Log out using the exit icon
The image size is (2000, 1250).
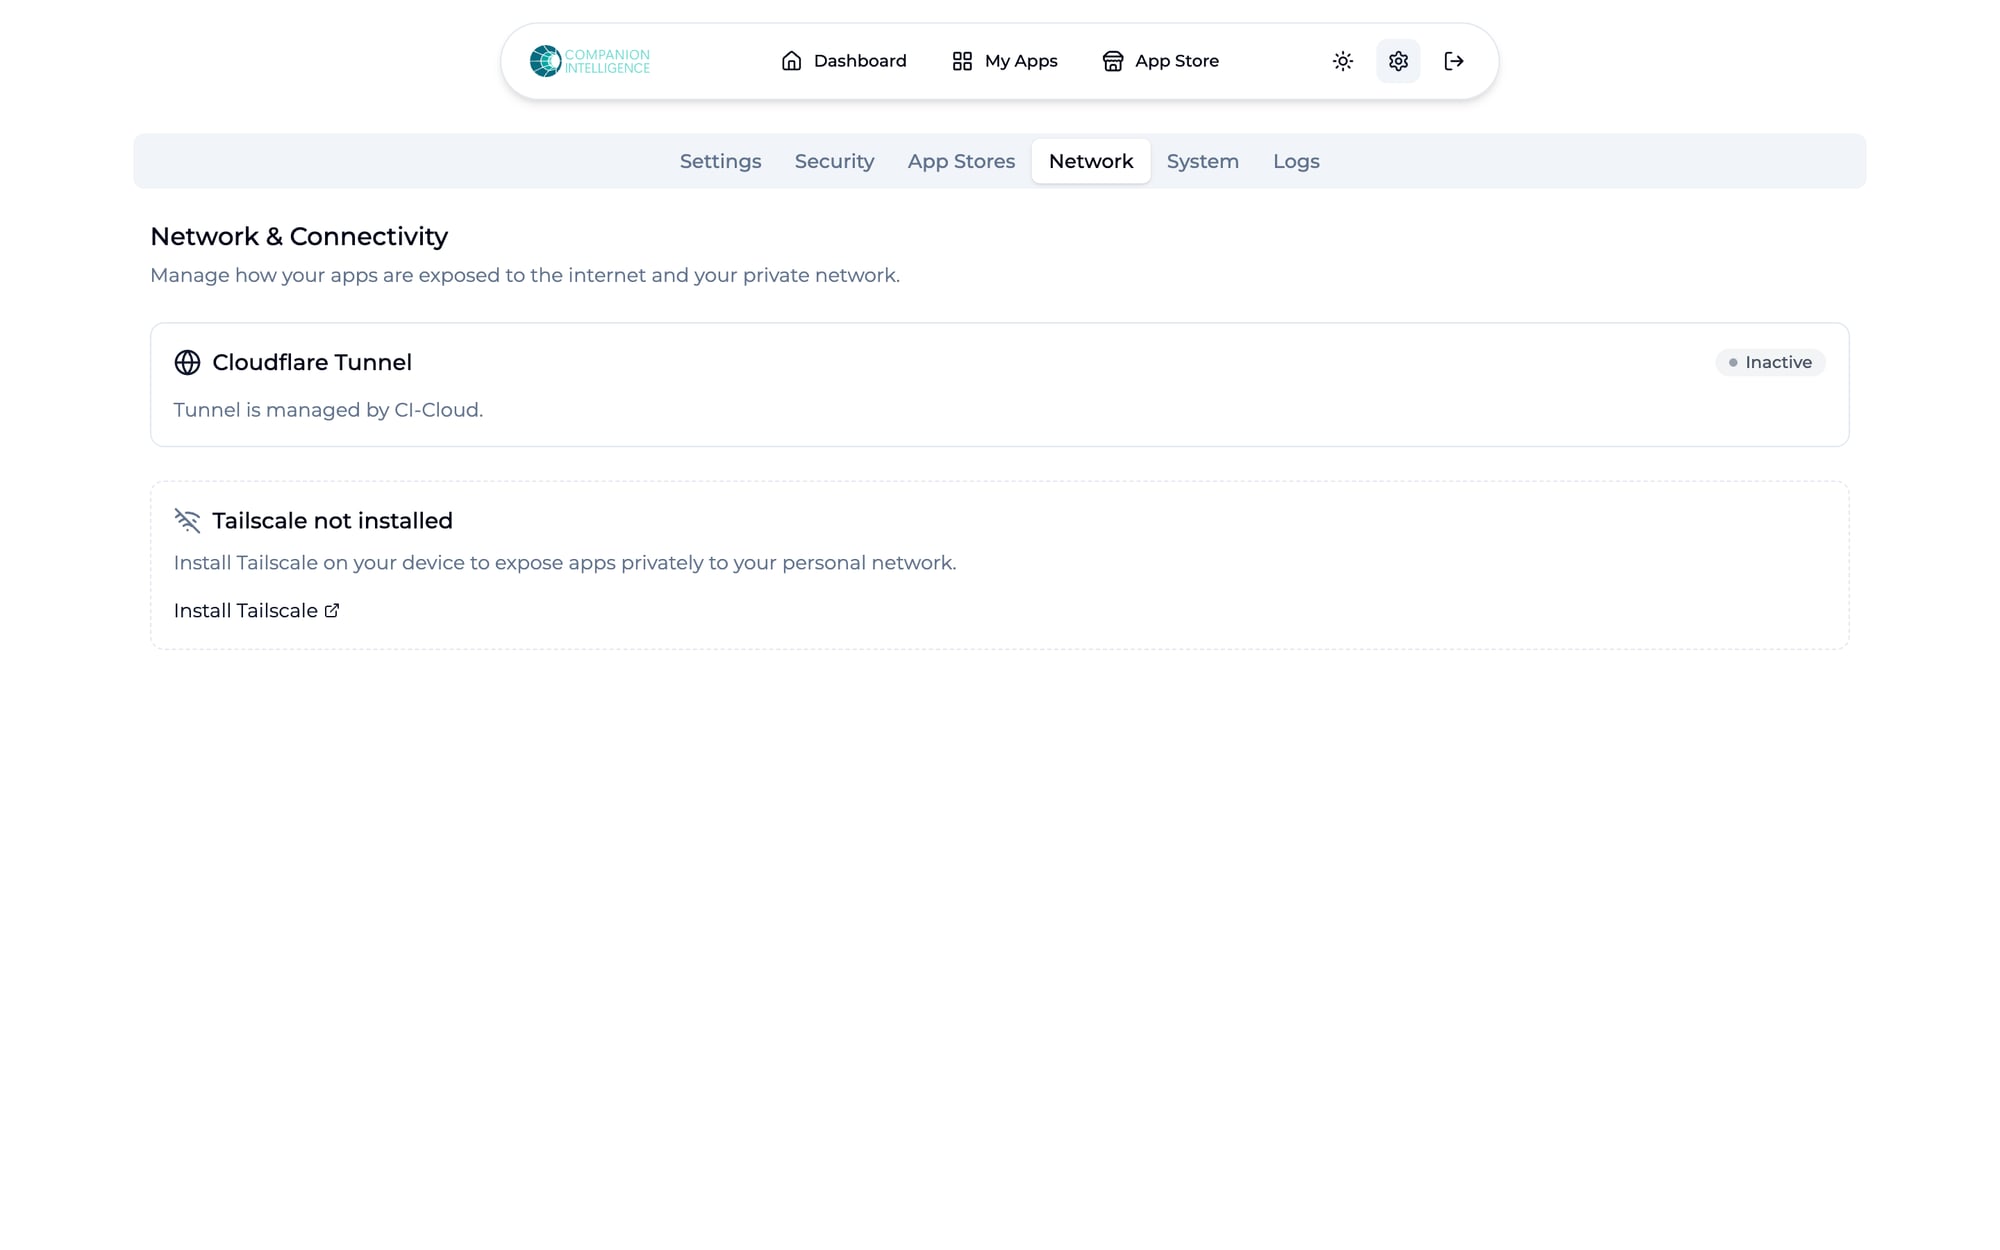click(1454, 61)
